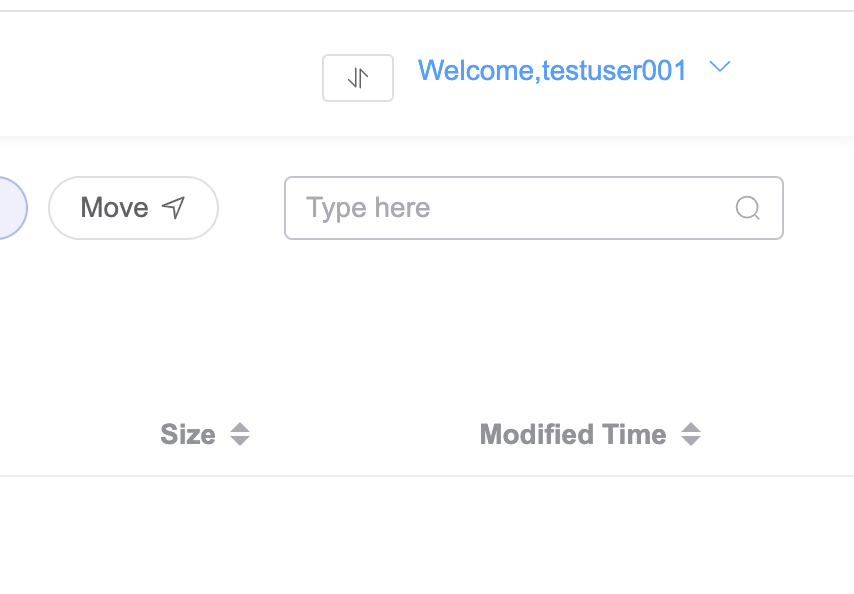Open the Welcome,testuser001 user menu

click(x=574, y=70)
